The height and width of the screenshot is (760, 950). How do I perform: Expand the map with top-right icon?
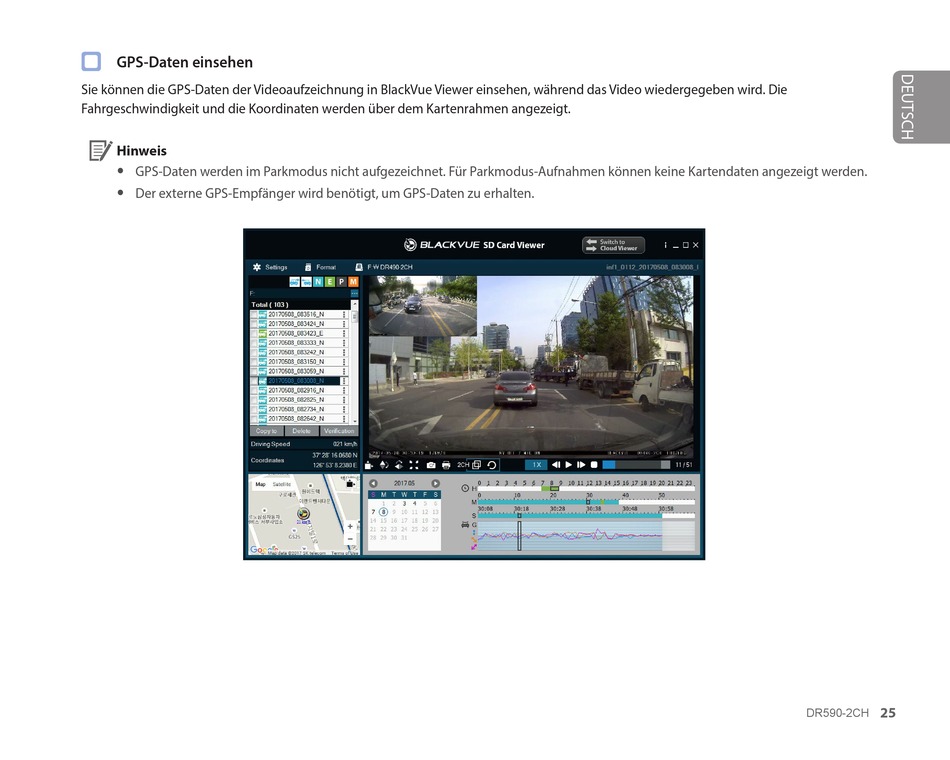coord(350,484)
